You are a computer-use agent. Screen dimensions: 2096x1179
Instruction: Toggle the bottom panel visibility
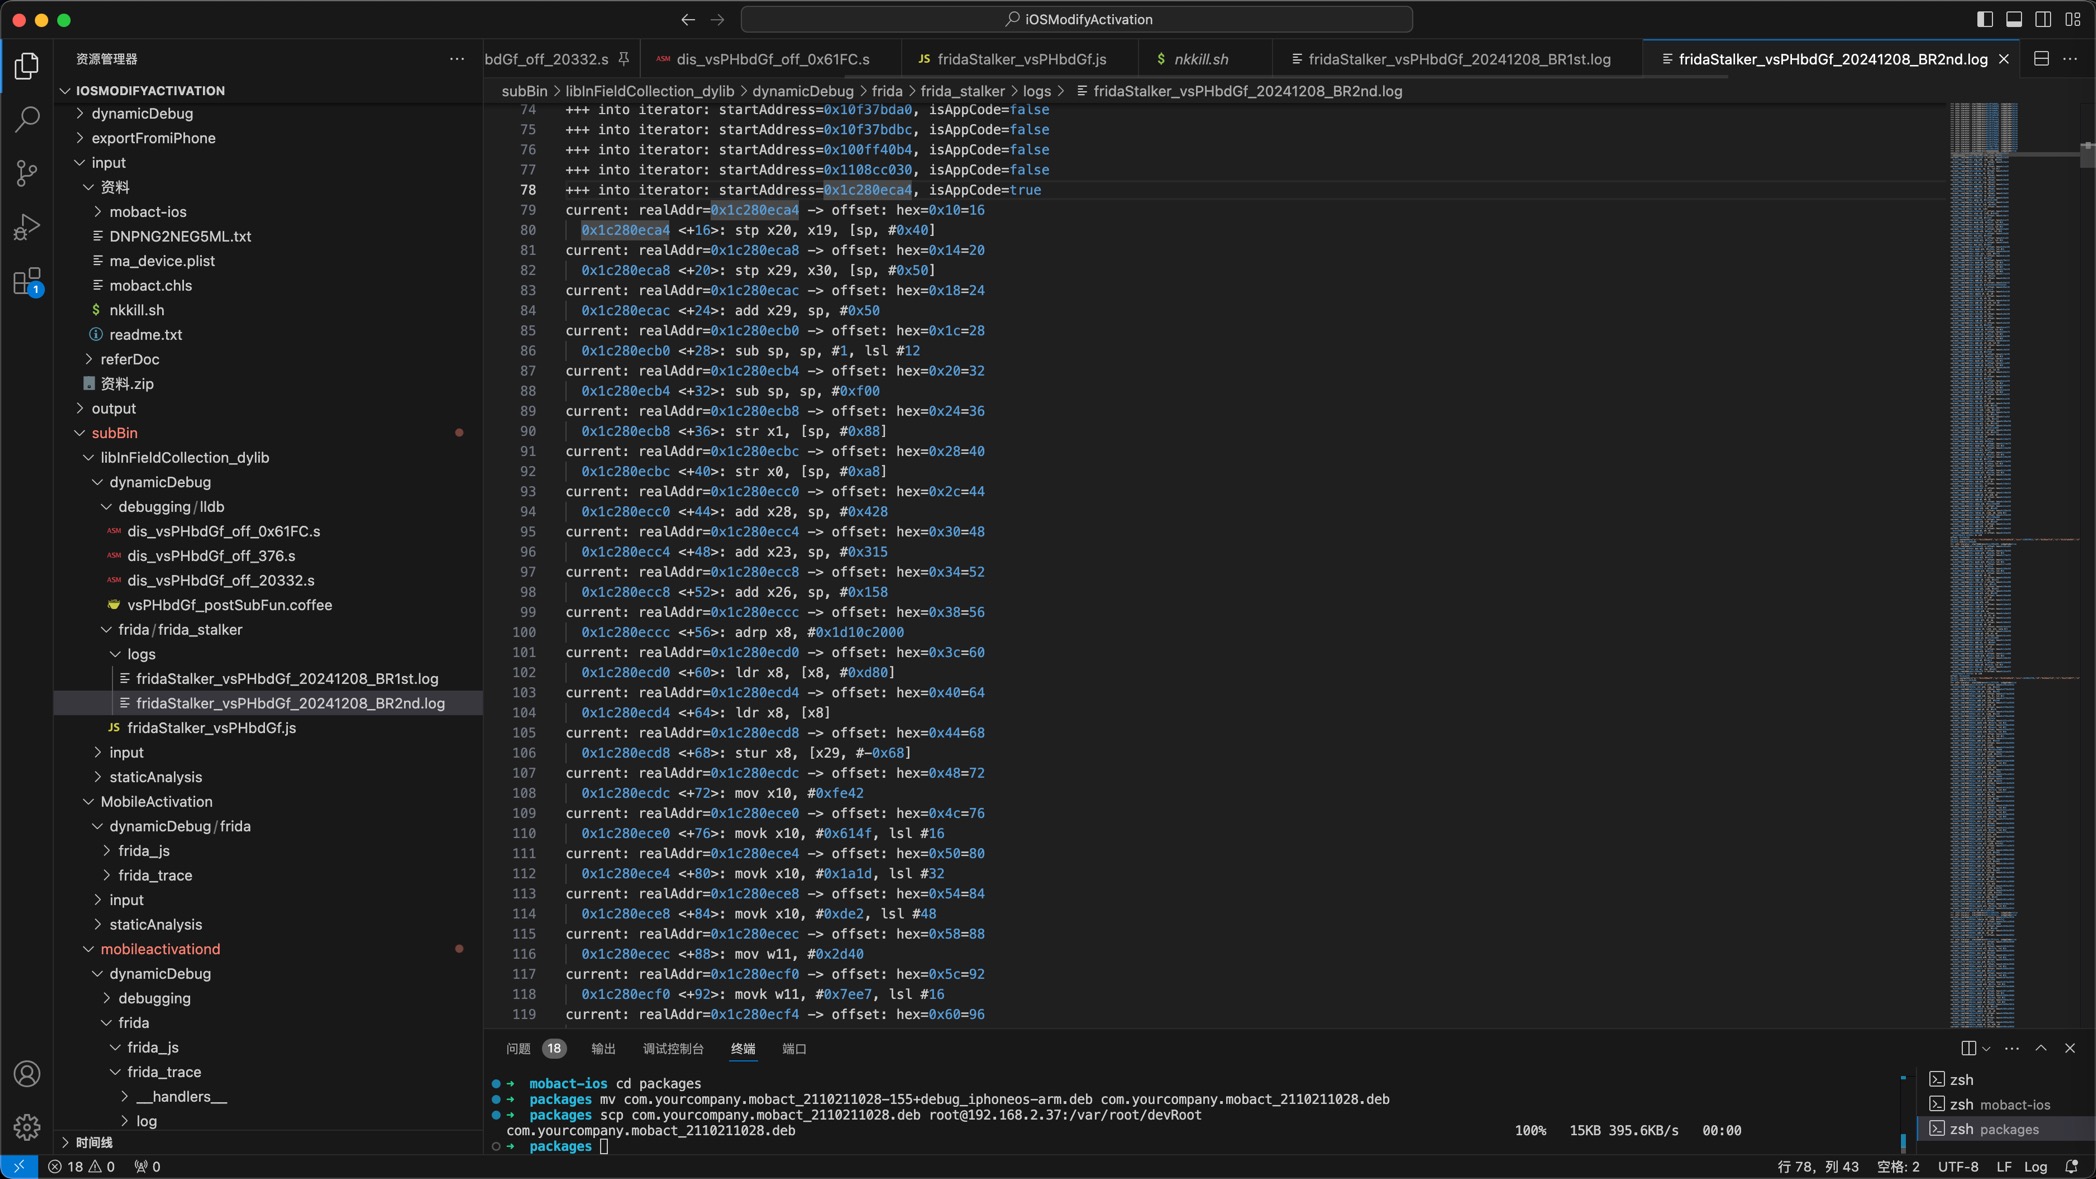pyautogui.click(x=2014, y=19)
